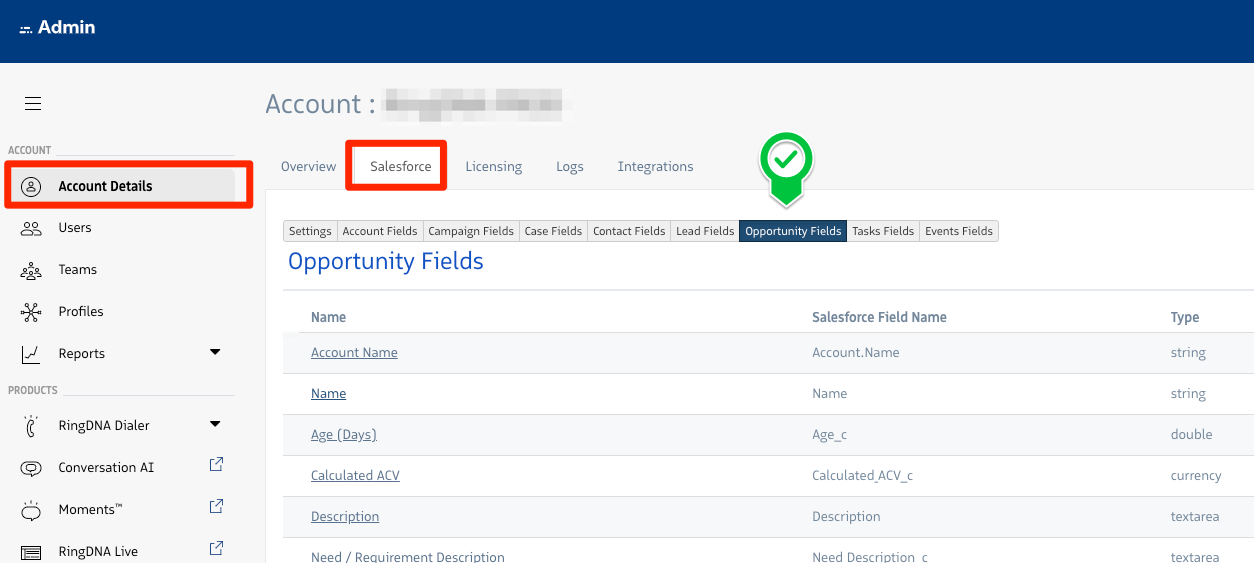The width and height of the screenshot is (1254, 563).
Task: Open RingDNA Live external link icon
Action: pyautogui.click(x=216, y=549)
